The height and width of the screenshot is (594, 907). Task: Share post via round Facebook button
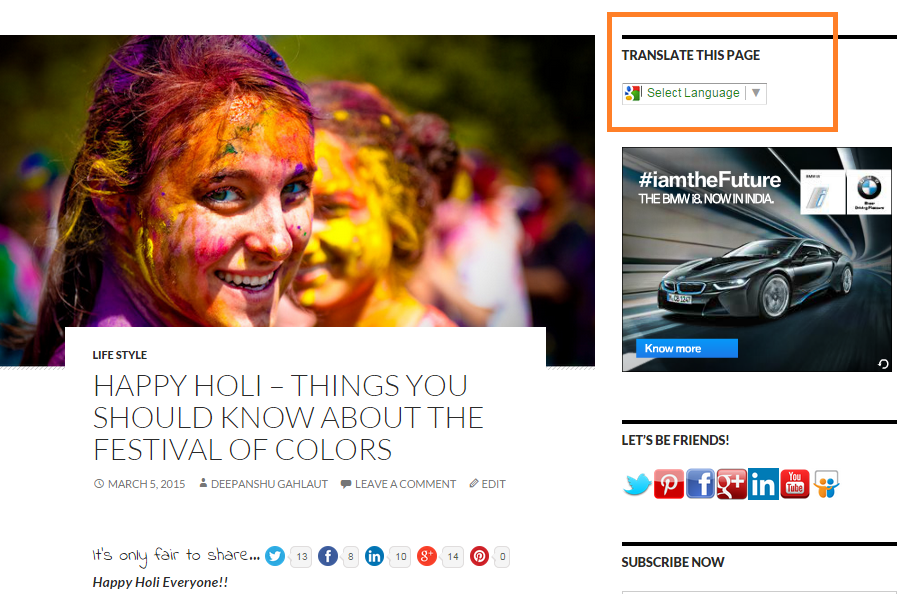pyautogui.click(x=327, y=556)
